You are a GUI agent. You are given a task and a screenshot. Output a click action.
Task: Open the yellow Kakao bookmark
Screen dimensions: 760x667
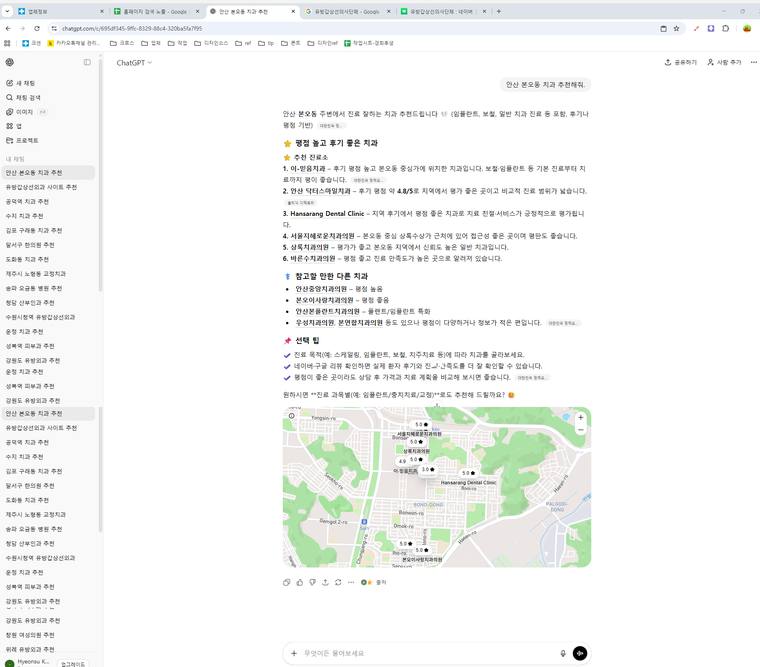coord(73,43)
